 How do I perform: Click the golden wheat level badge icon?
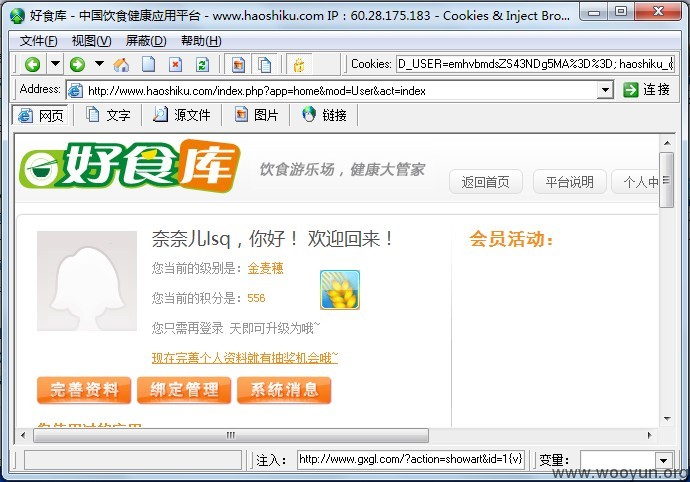coord(340,290)
